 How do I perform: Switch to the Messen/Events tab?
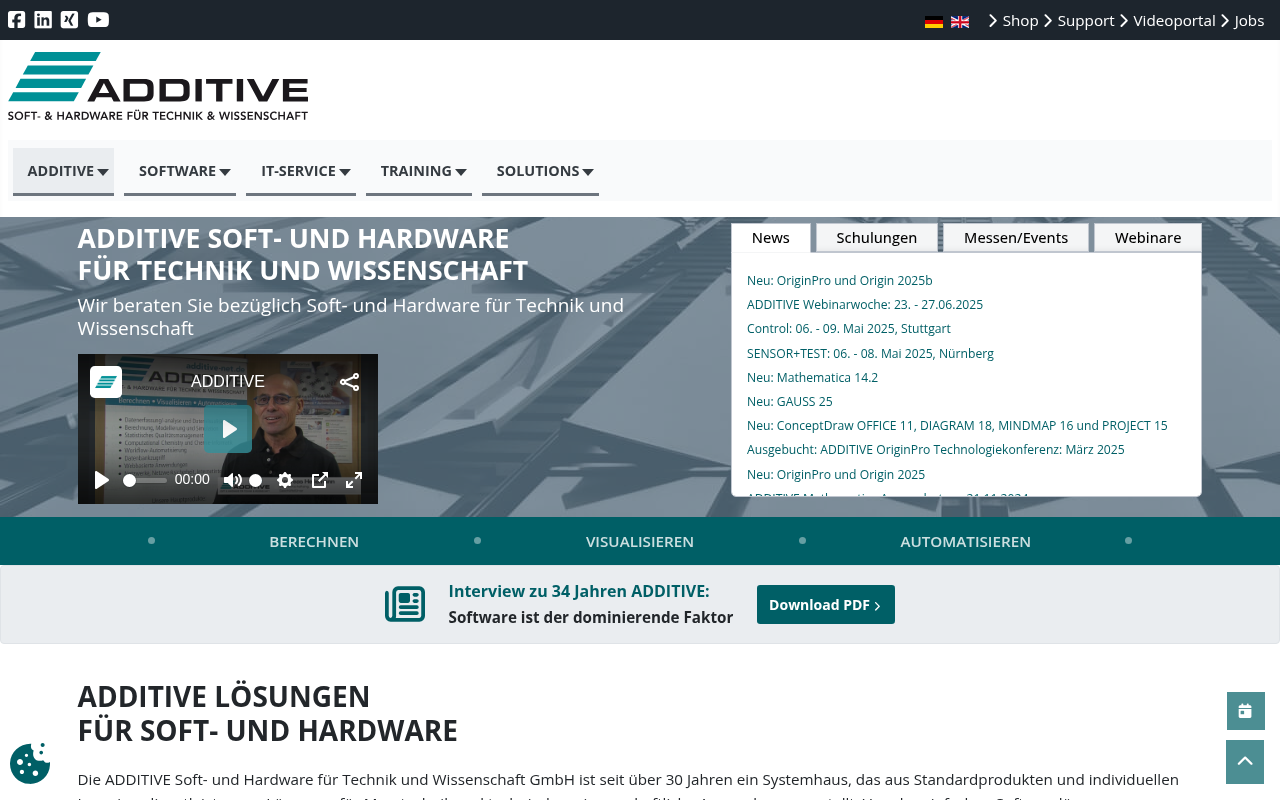click(1016, 238)
